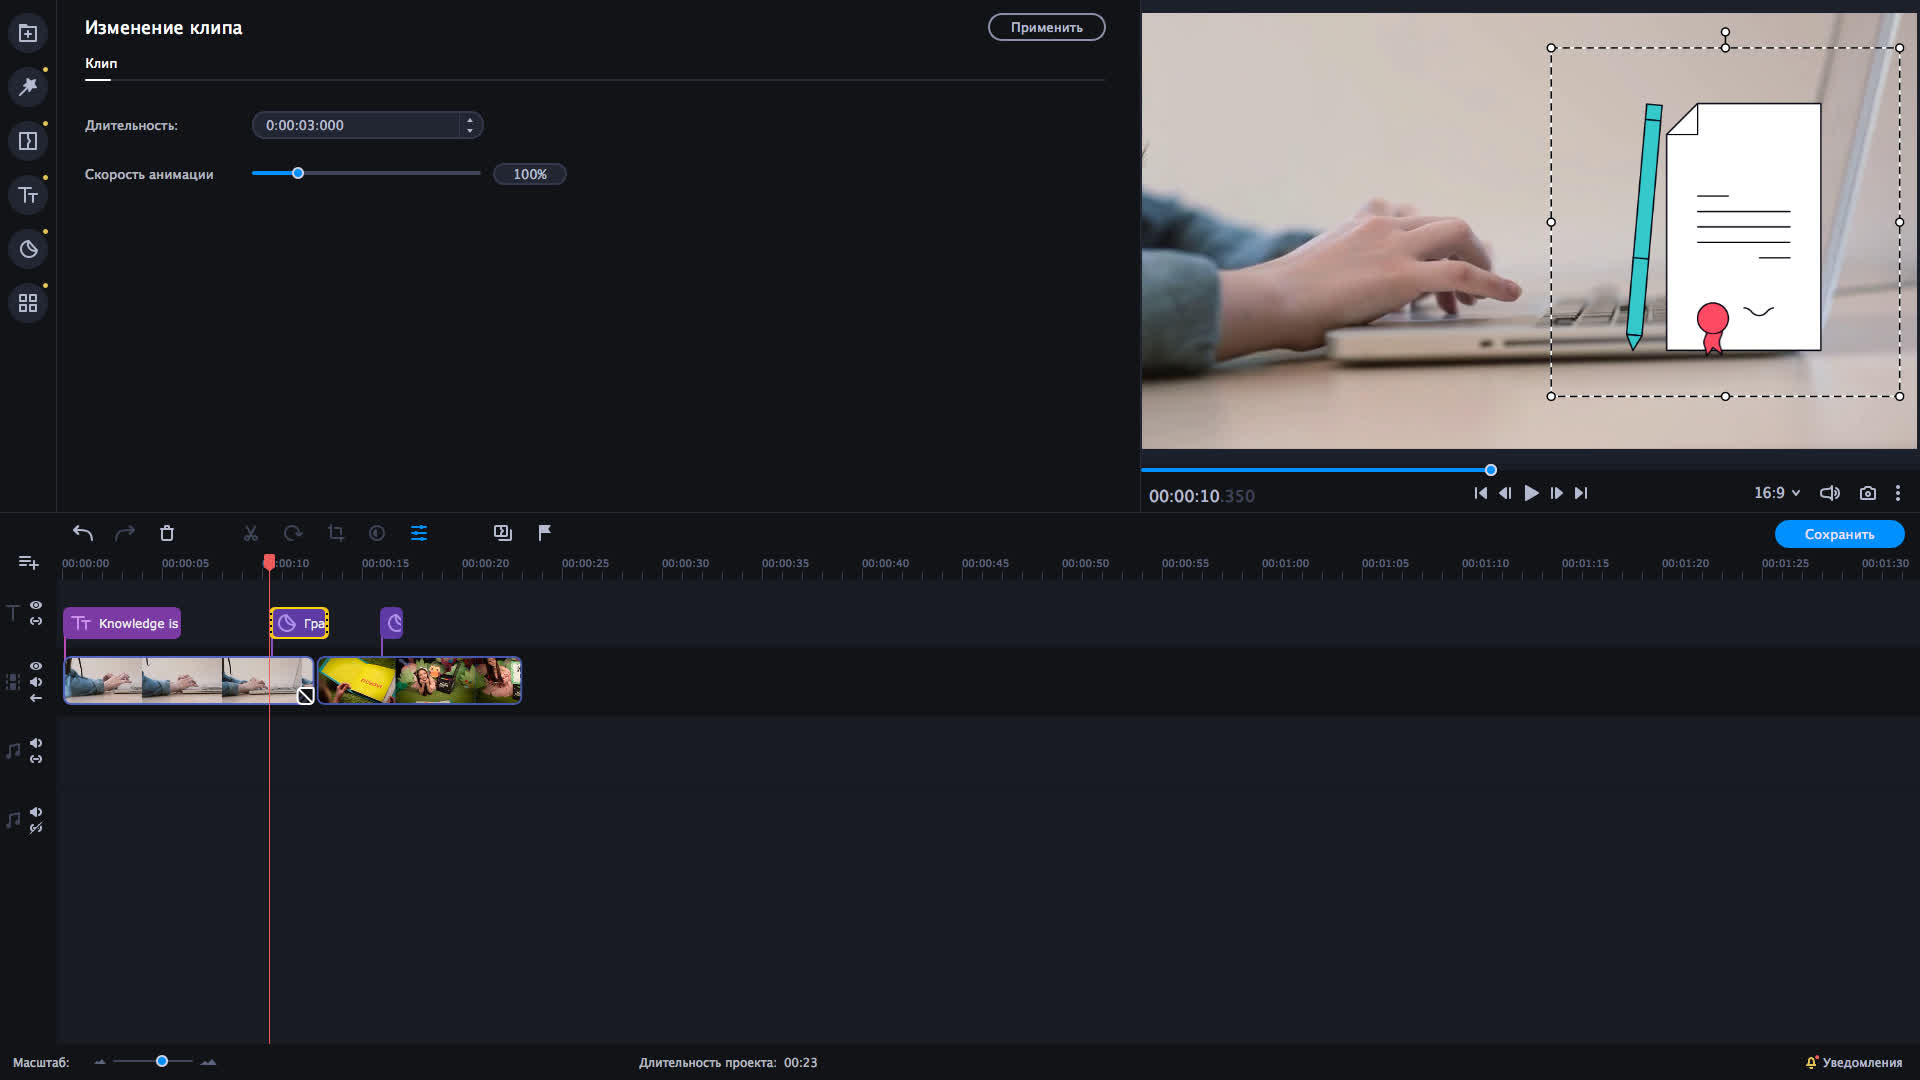Open clip properties sliders icon

(419, 533)
